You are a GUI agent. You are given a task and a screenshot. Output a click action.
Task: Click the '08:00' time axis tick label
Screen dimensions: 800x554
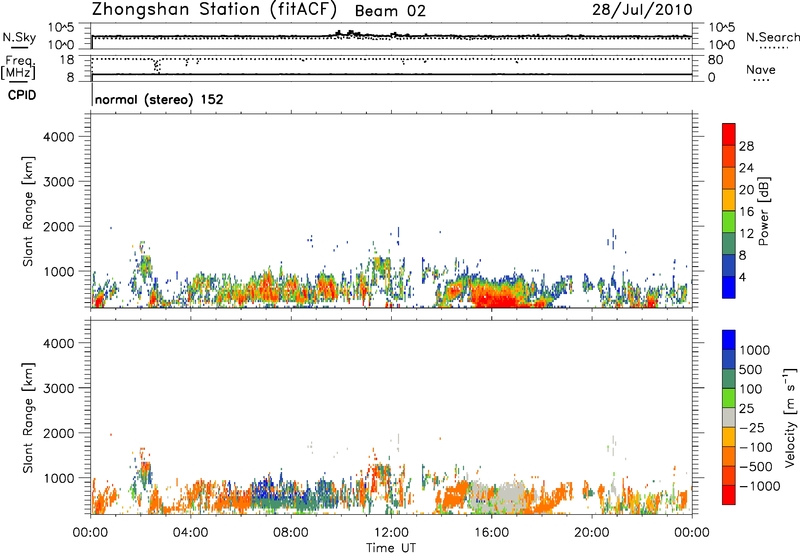pos(291,533)
